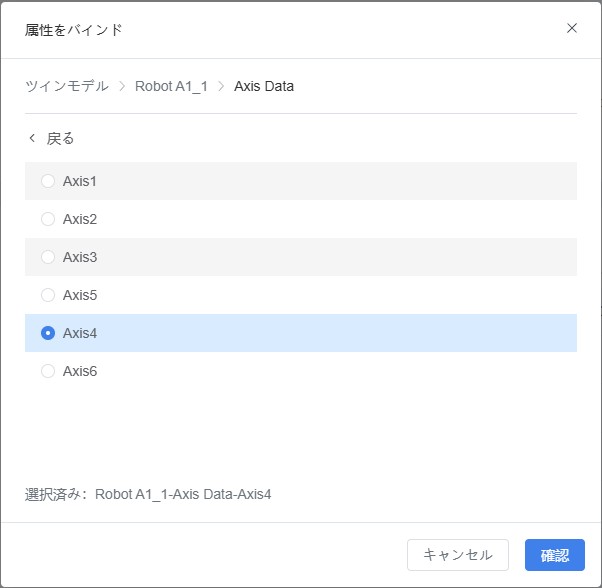Select the Axis Data breadcrumb item
This screenshot has height=588, width=602.
coord(264,86)
